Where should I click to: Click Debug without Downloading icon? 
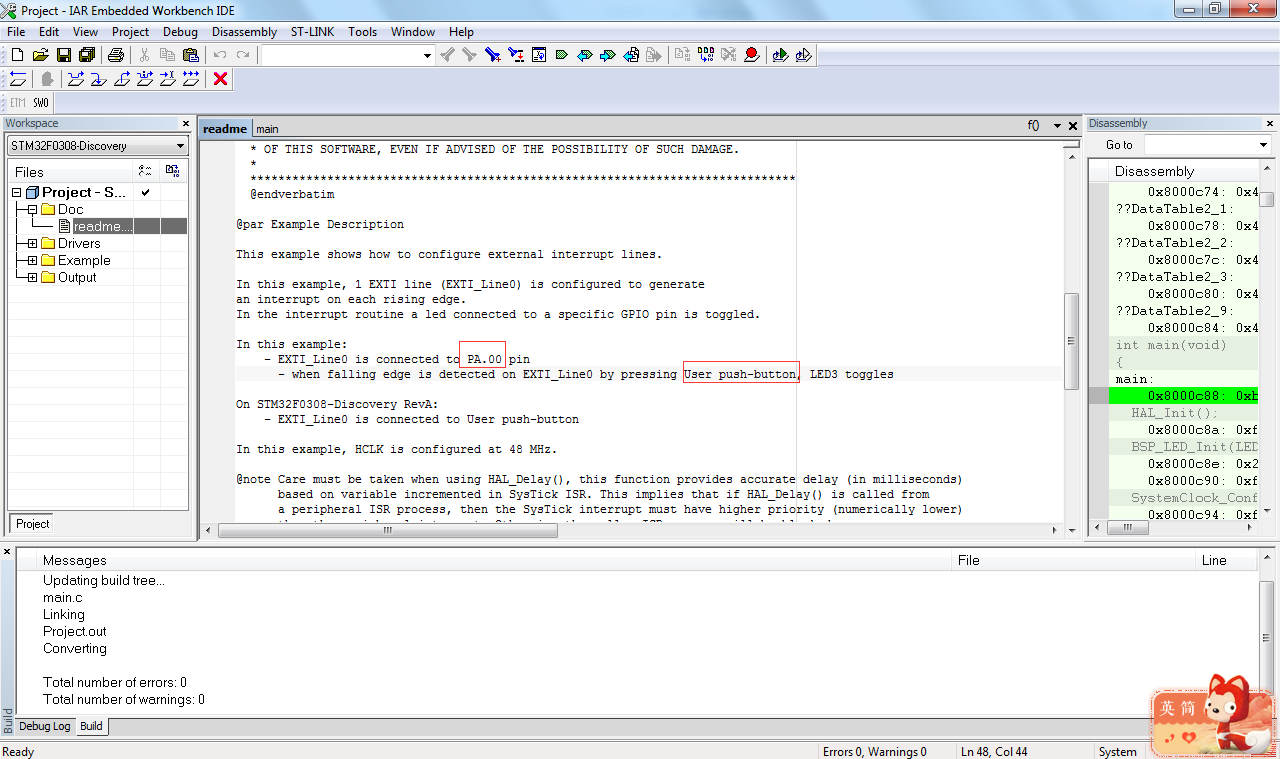(x=803, y=55)
